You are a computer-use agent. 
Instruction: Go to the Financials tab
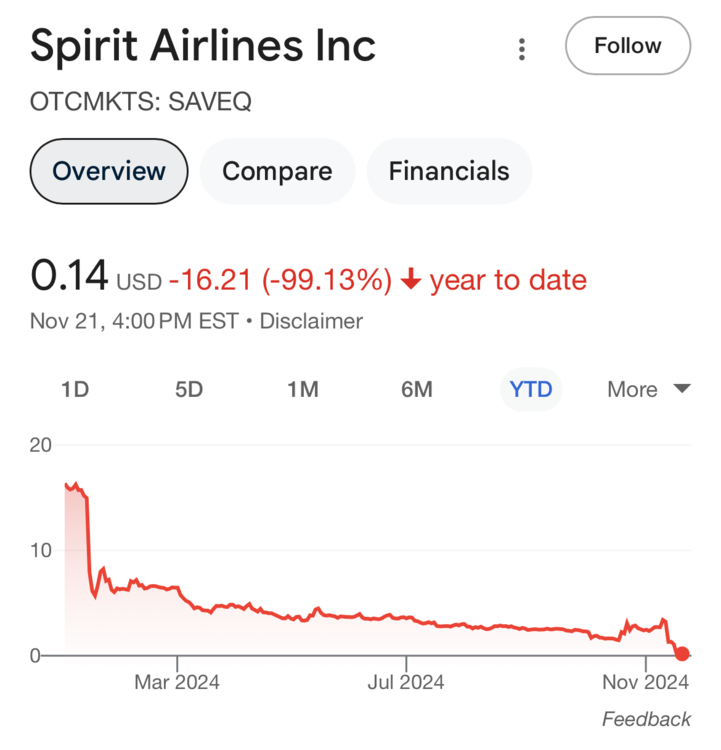[x=449, y=171]
